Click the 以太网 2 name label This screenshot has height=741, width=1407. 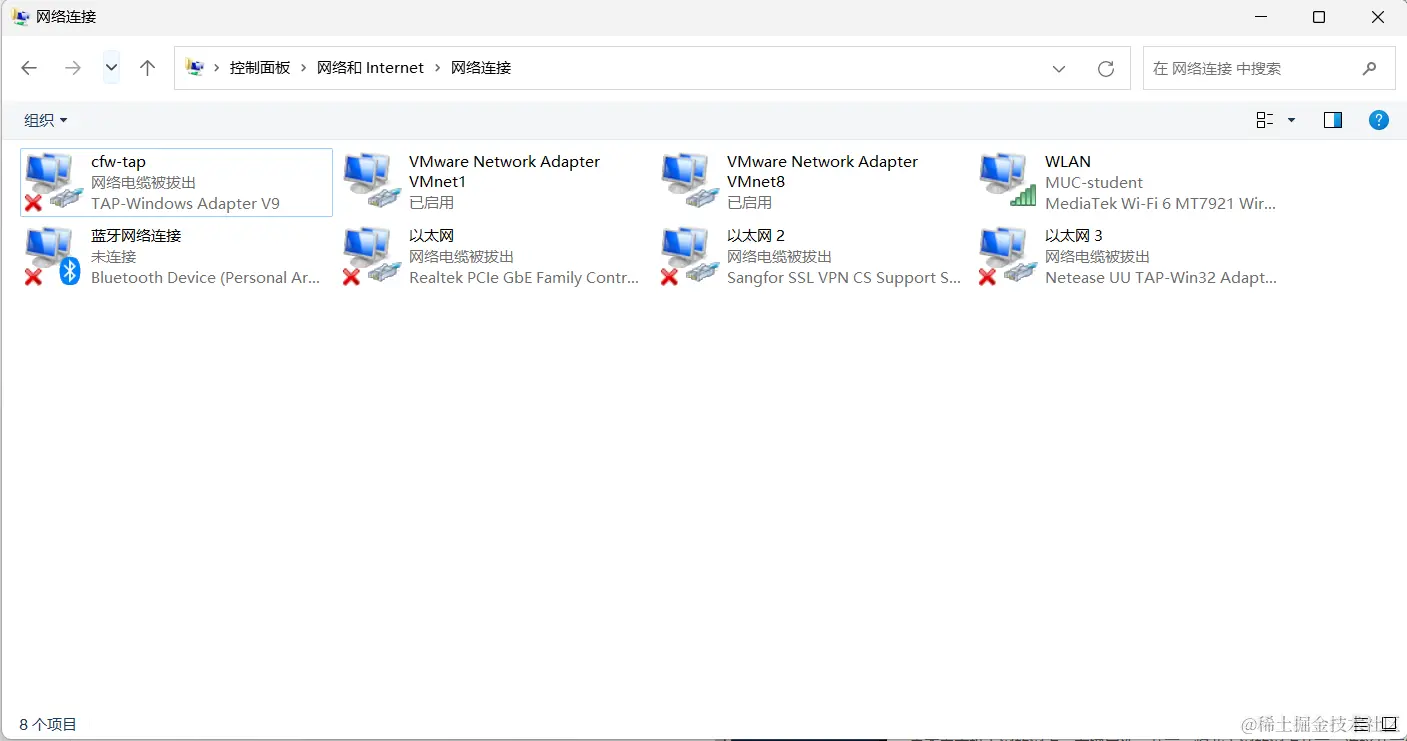pyautogui.click(x=756, y=236)
